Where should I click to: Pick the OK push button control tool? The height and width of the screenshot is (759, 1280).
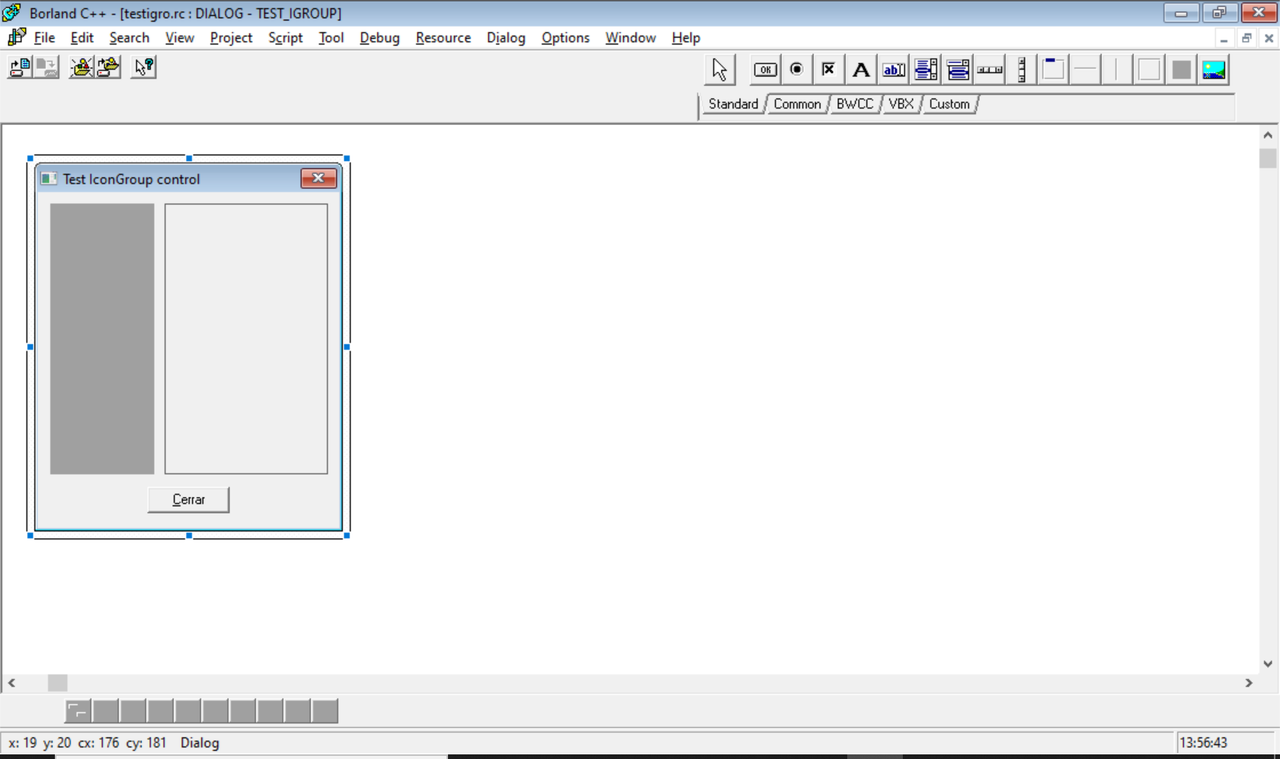point(765,70)
